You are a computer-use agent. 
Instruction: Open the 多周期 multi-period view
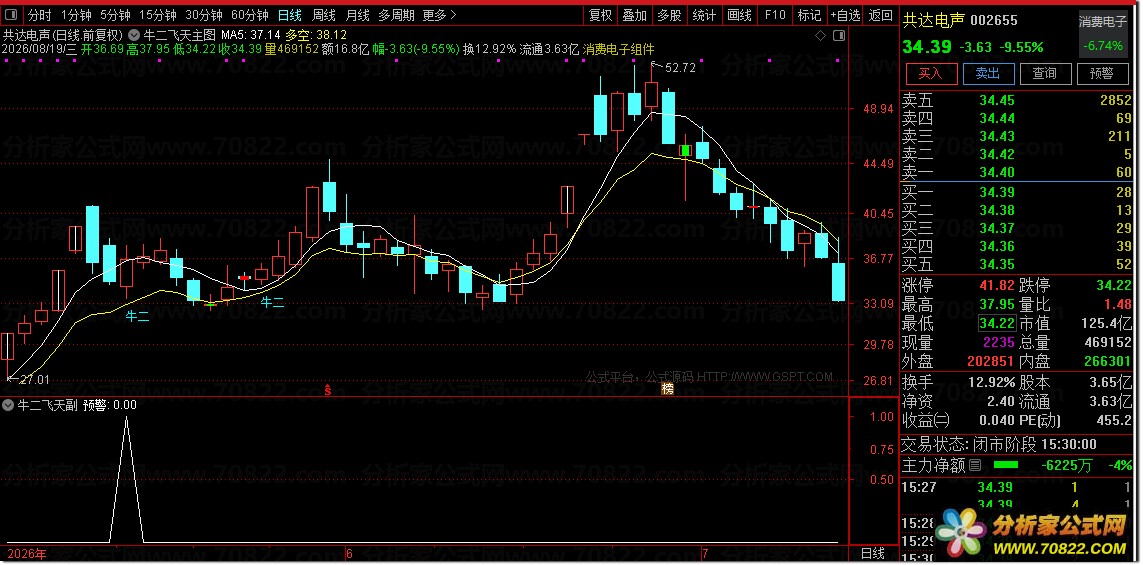[397, 15]
